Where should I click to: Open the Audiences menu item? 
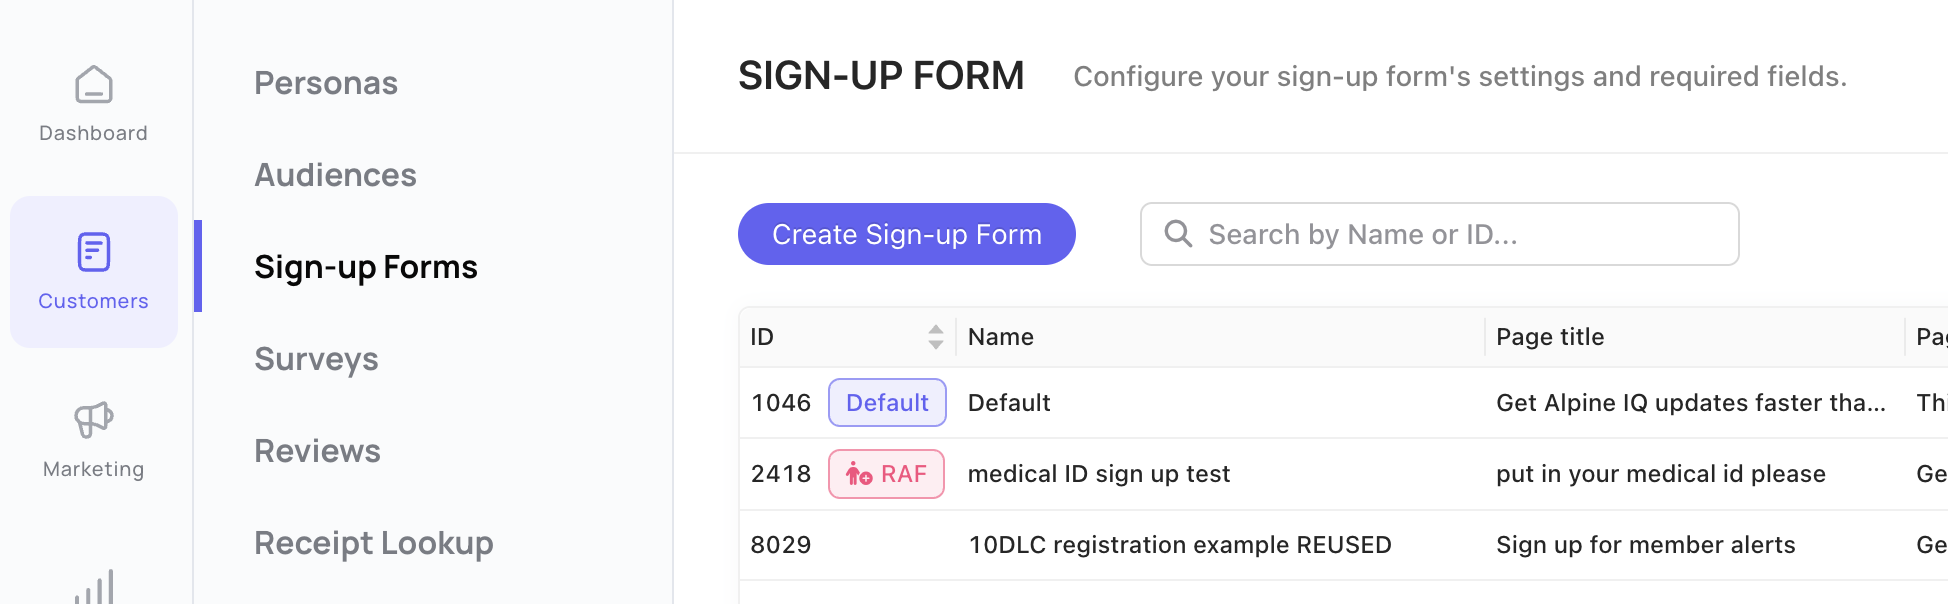[335, 175]
